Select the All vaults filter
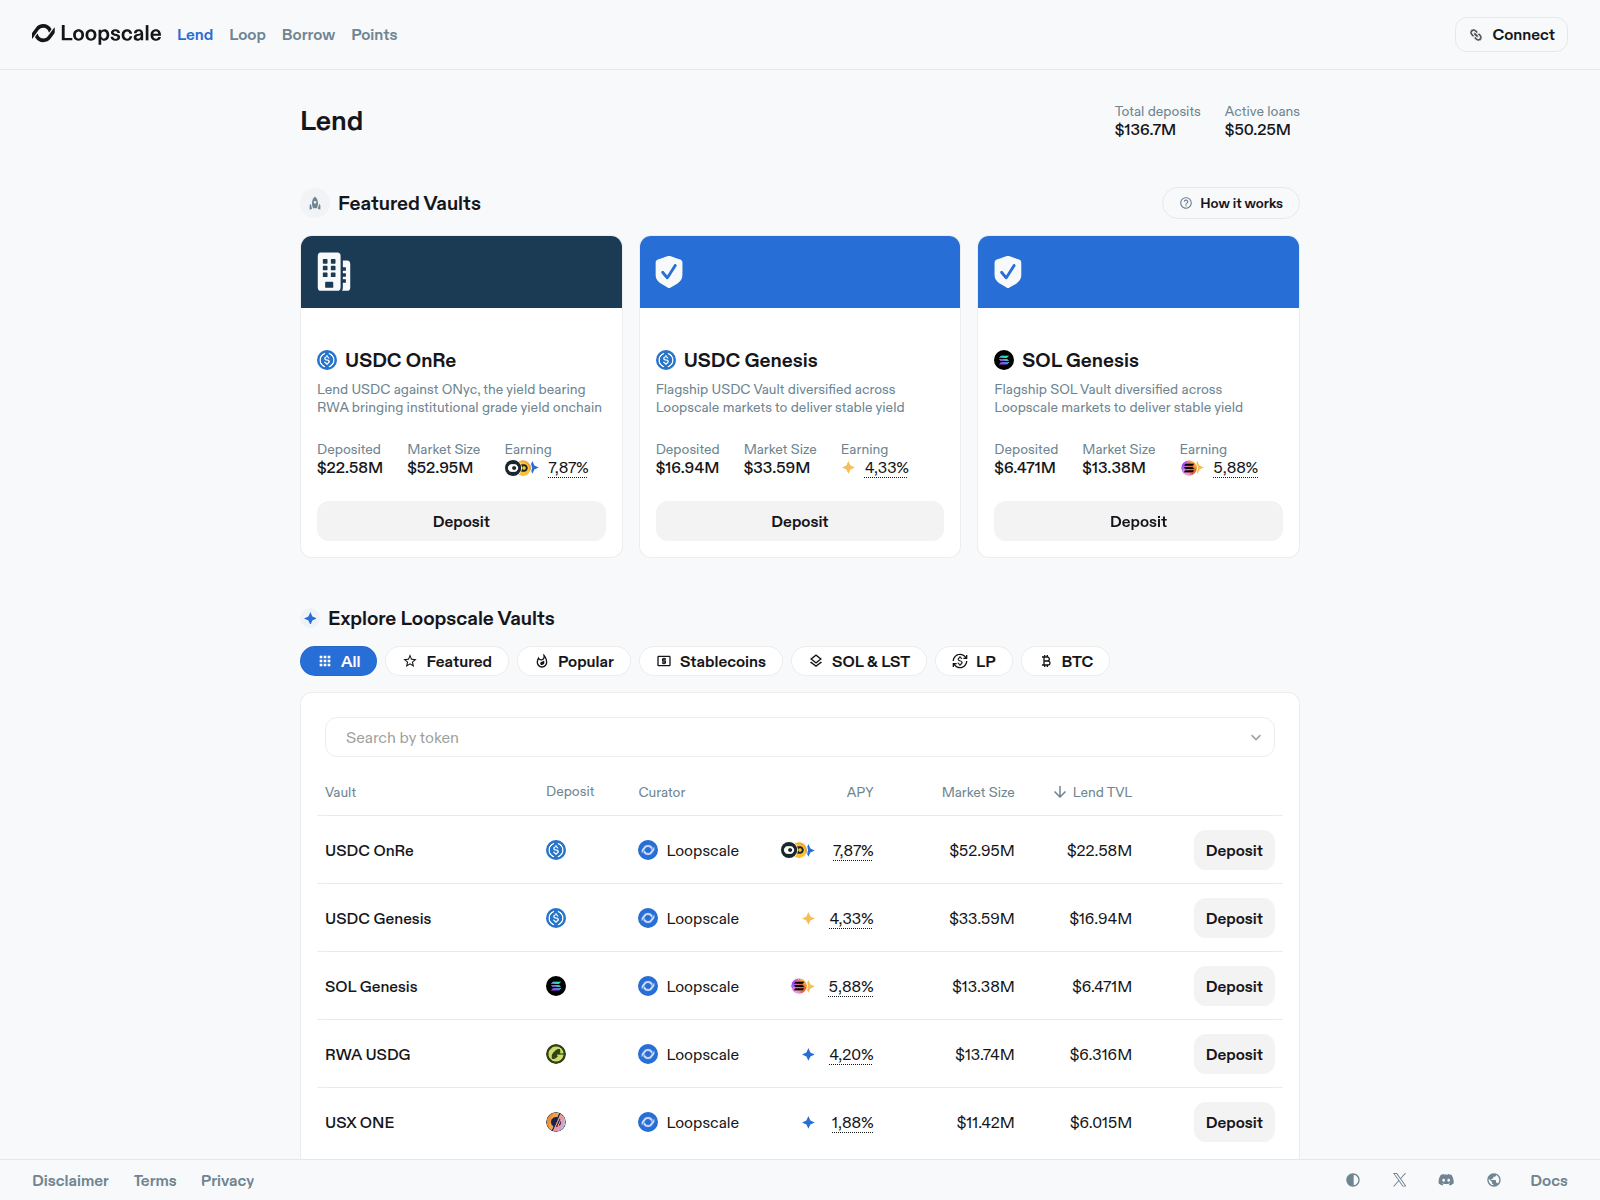 tap(338, 661)
